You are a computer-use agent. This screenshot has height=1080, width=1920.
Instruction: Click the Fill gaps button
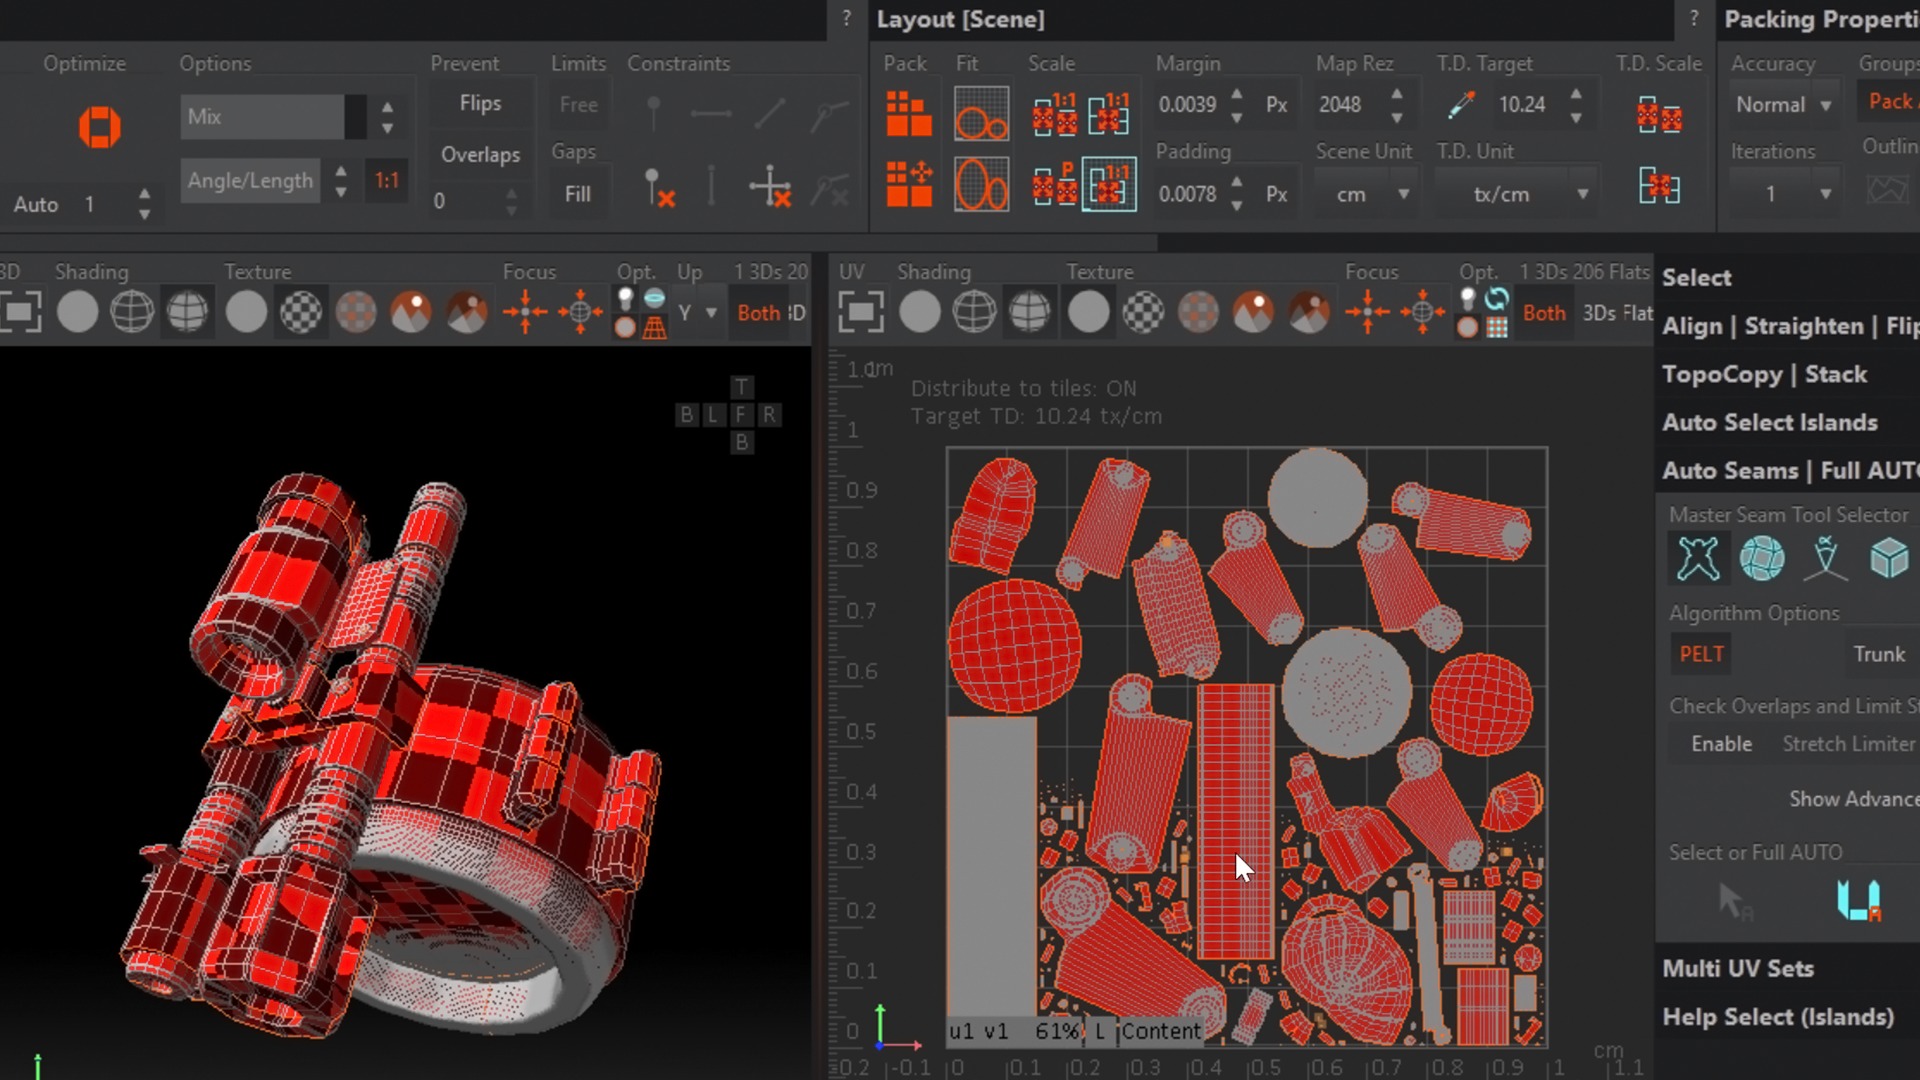[577, 194]
